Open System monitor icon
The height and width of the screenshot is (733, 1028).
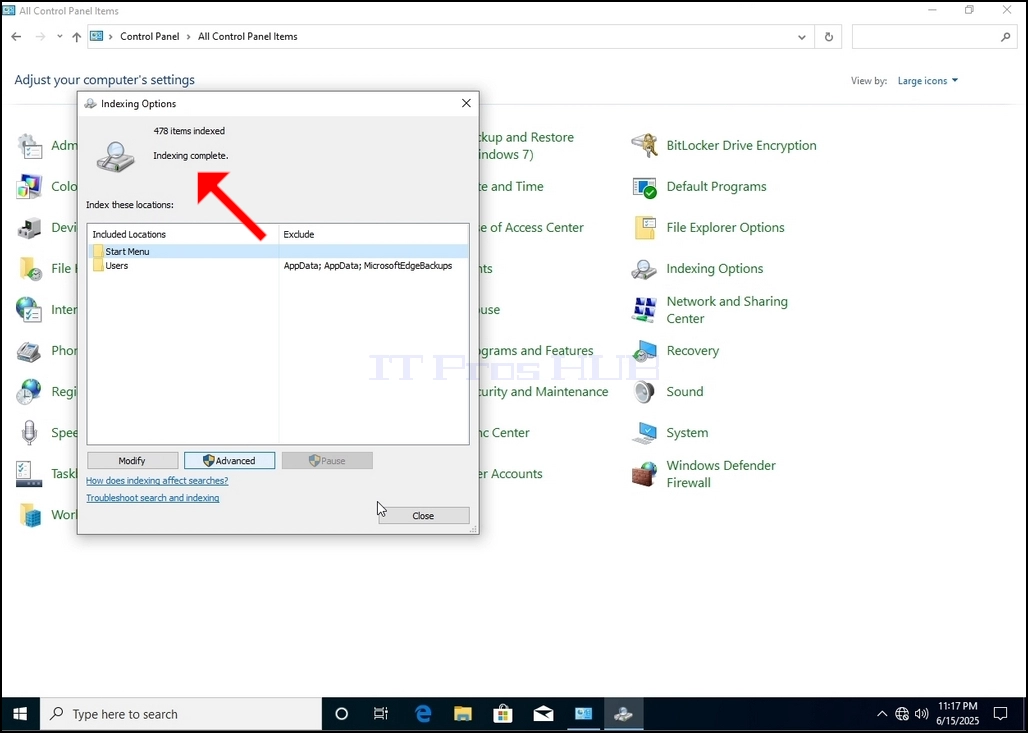tap(644, 433)
